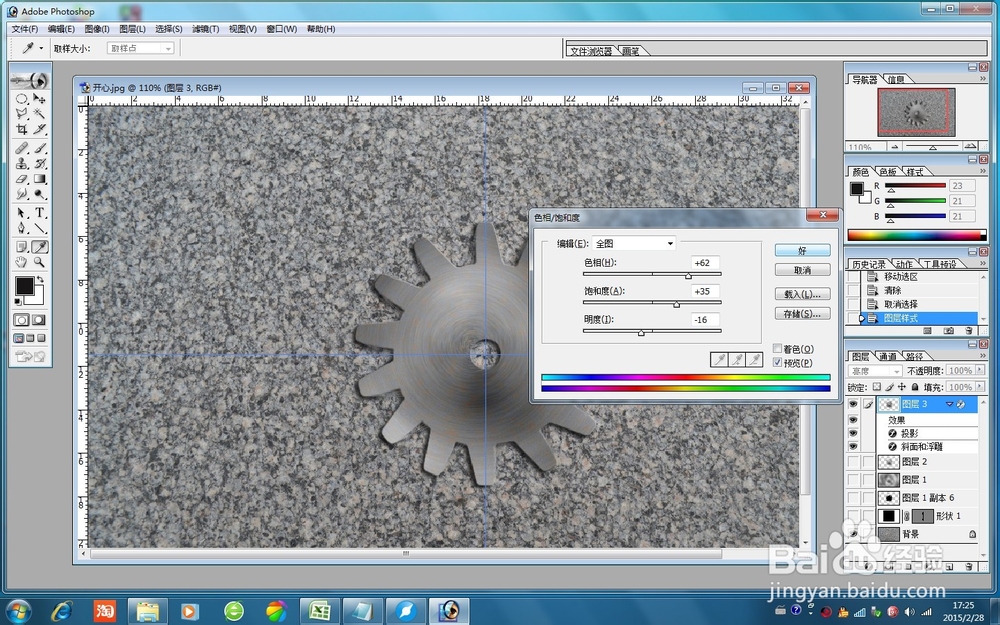Viewport: 1000px width, 625px height.
Task: Open the 不透明度 opacity arrow
Action: (x=980, y=371)
